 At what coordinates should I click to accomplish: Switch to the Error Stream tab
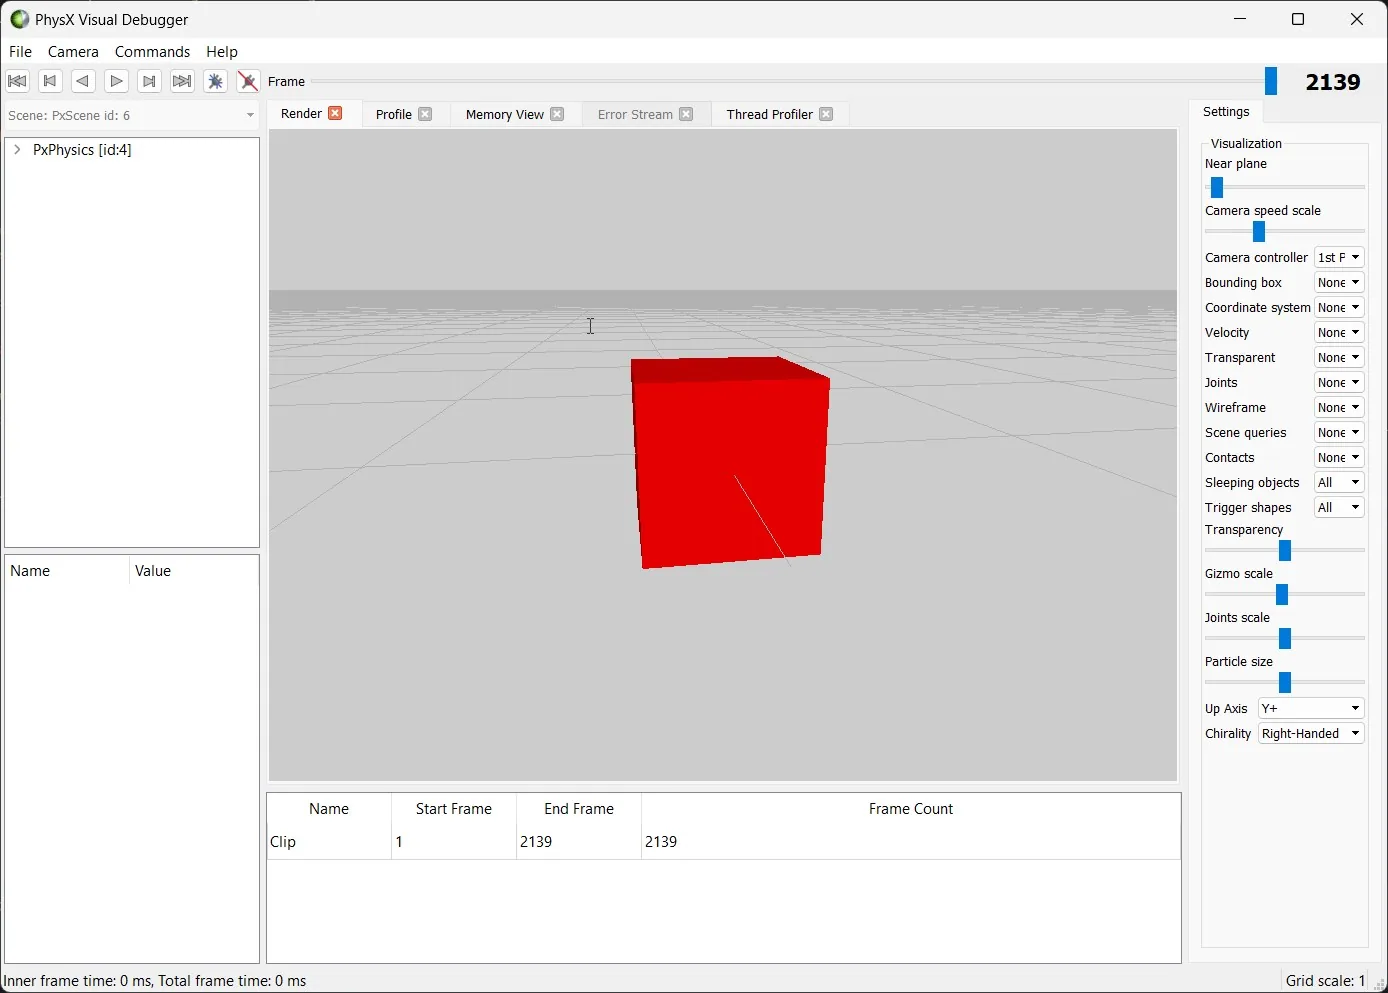click(x=635, y=114)
